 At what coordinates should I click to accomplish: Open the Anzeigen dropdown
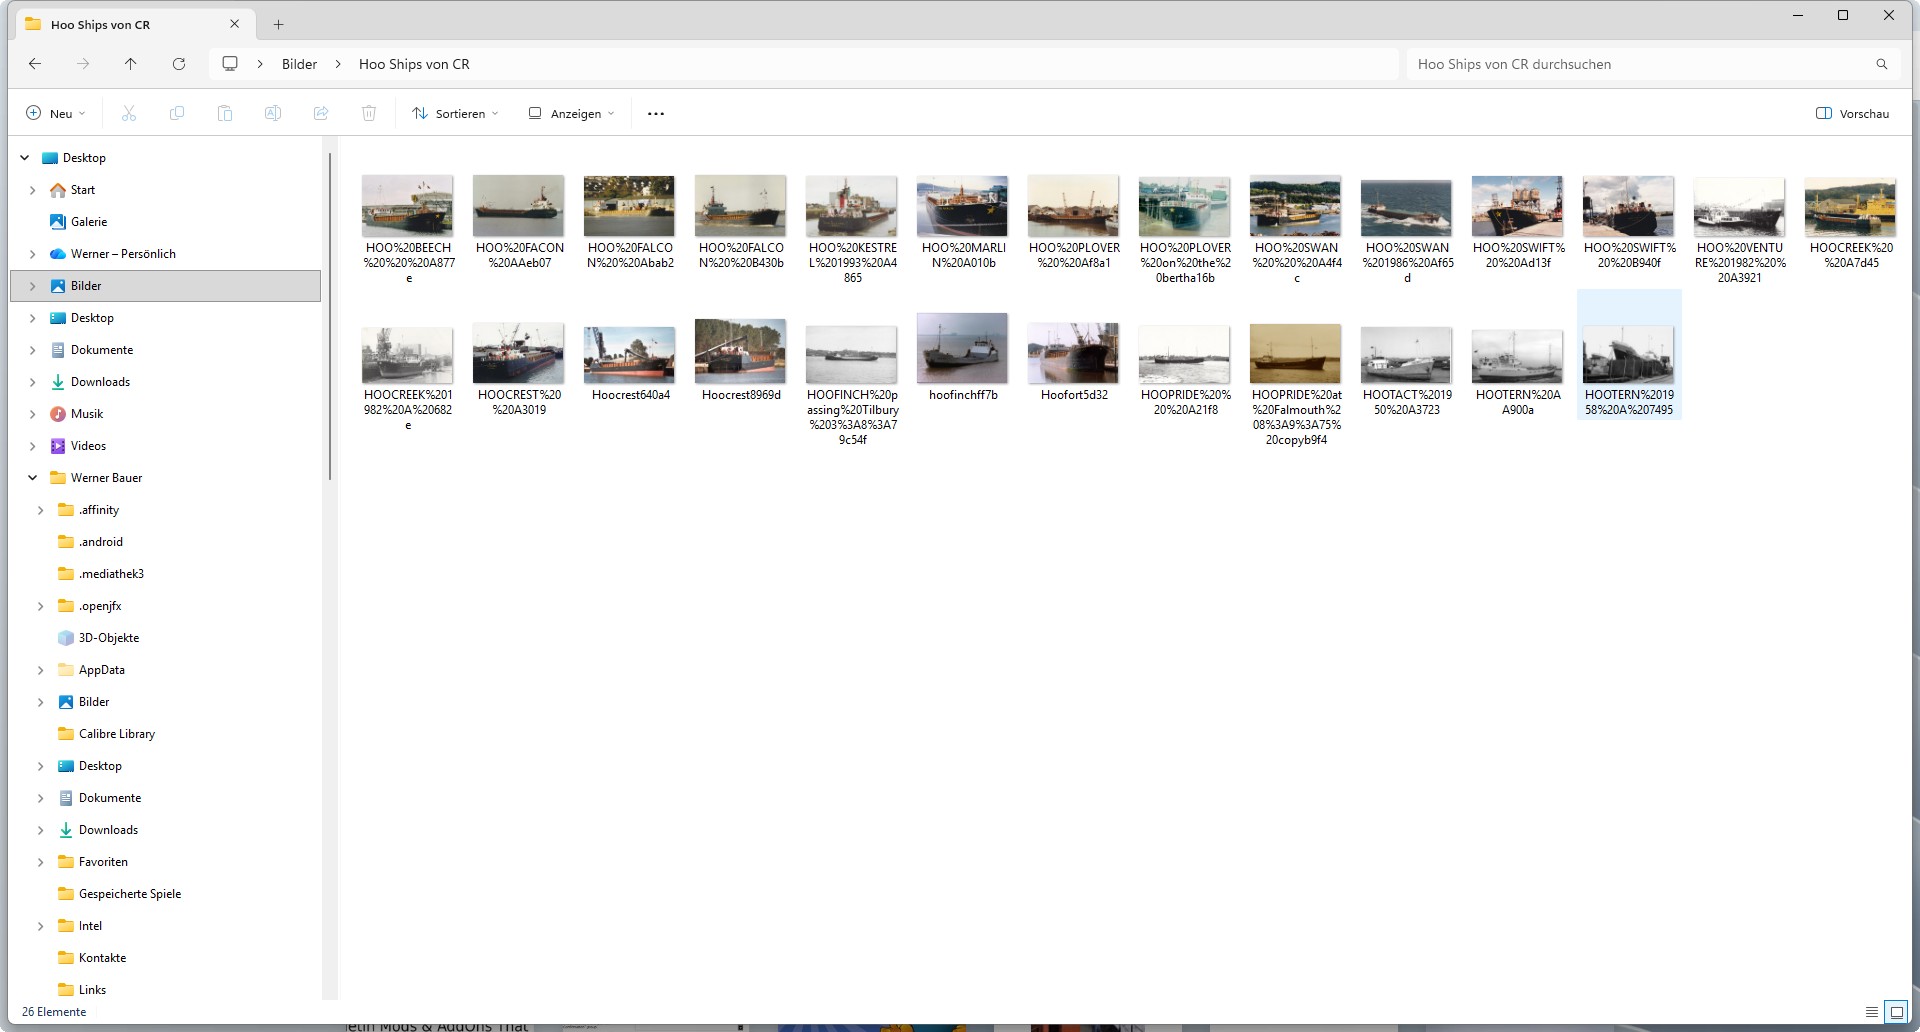[571, 114]
